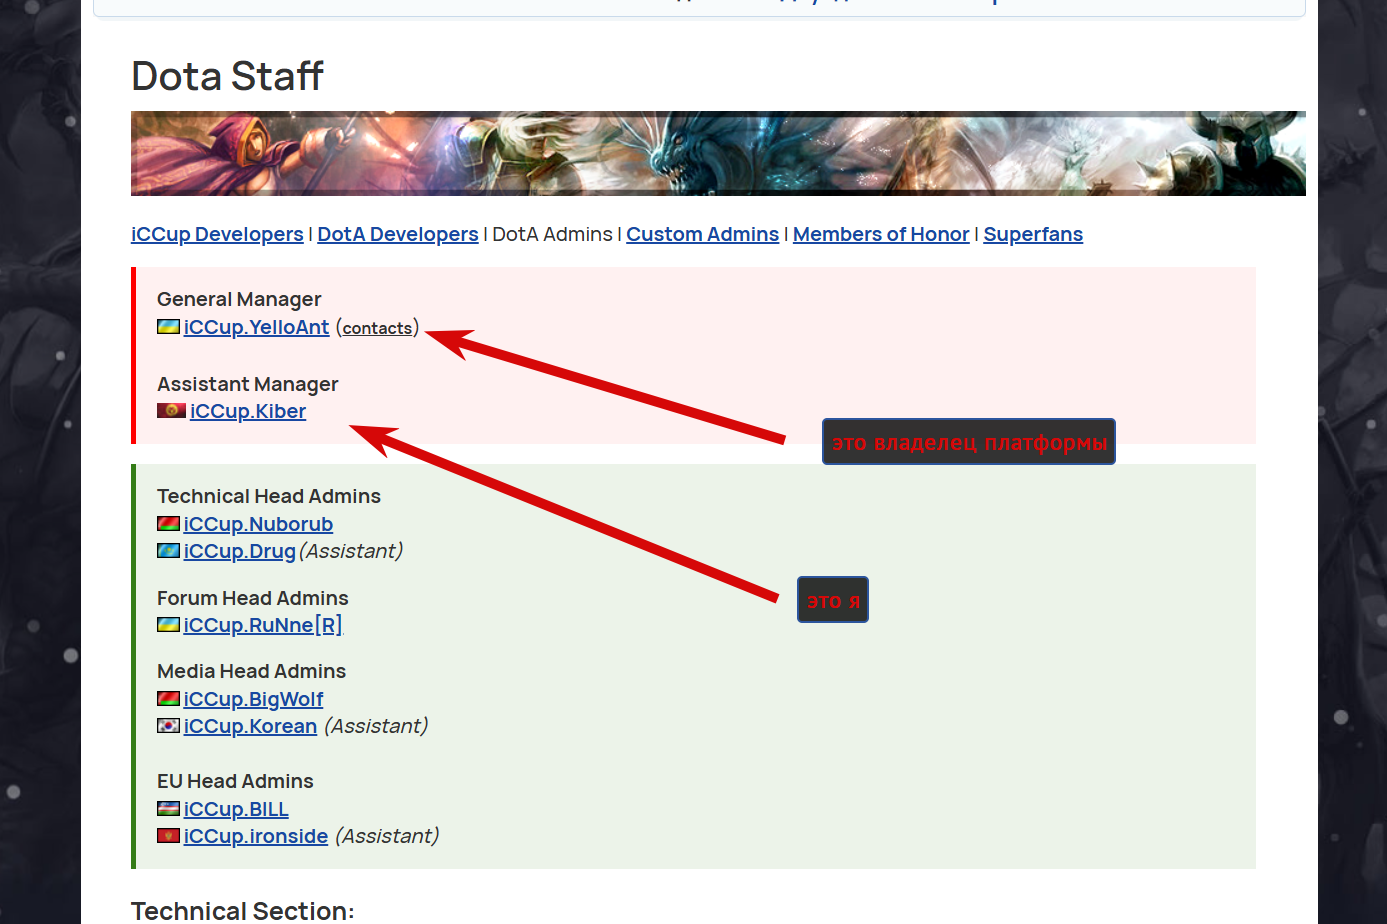
Task: Open iCCup.ironside profile link
Action: tap(256, 836)
